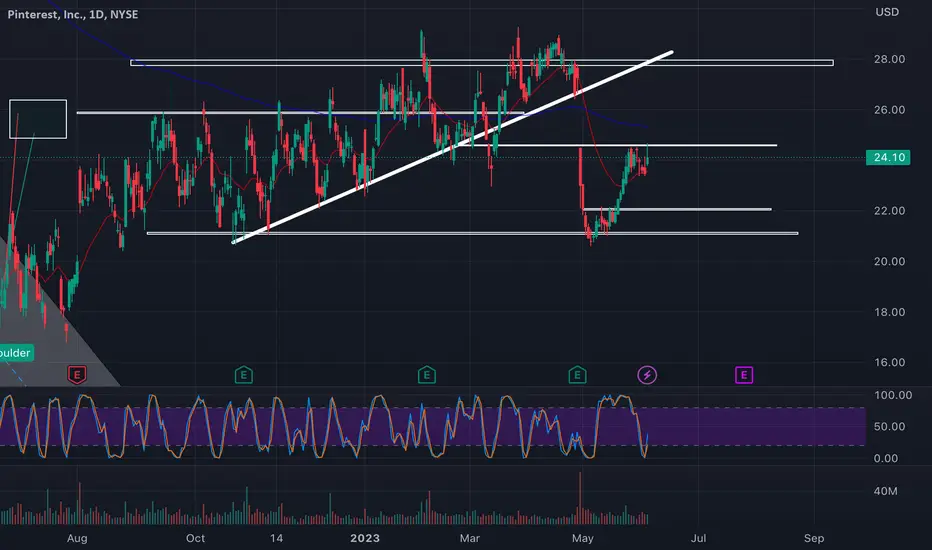The width and height of the screenshot is (932, 550).
Task: Click the 20.00 price axis label
Action: (889, 261)
